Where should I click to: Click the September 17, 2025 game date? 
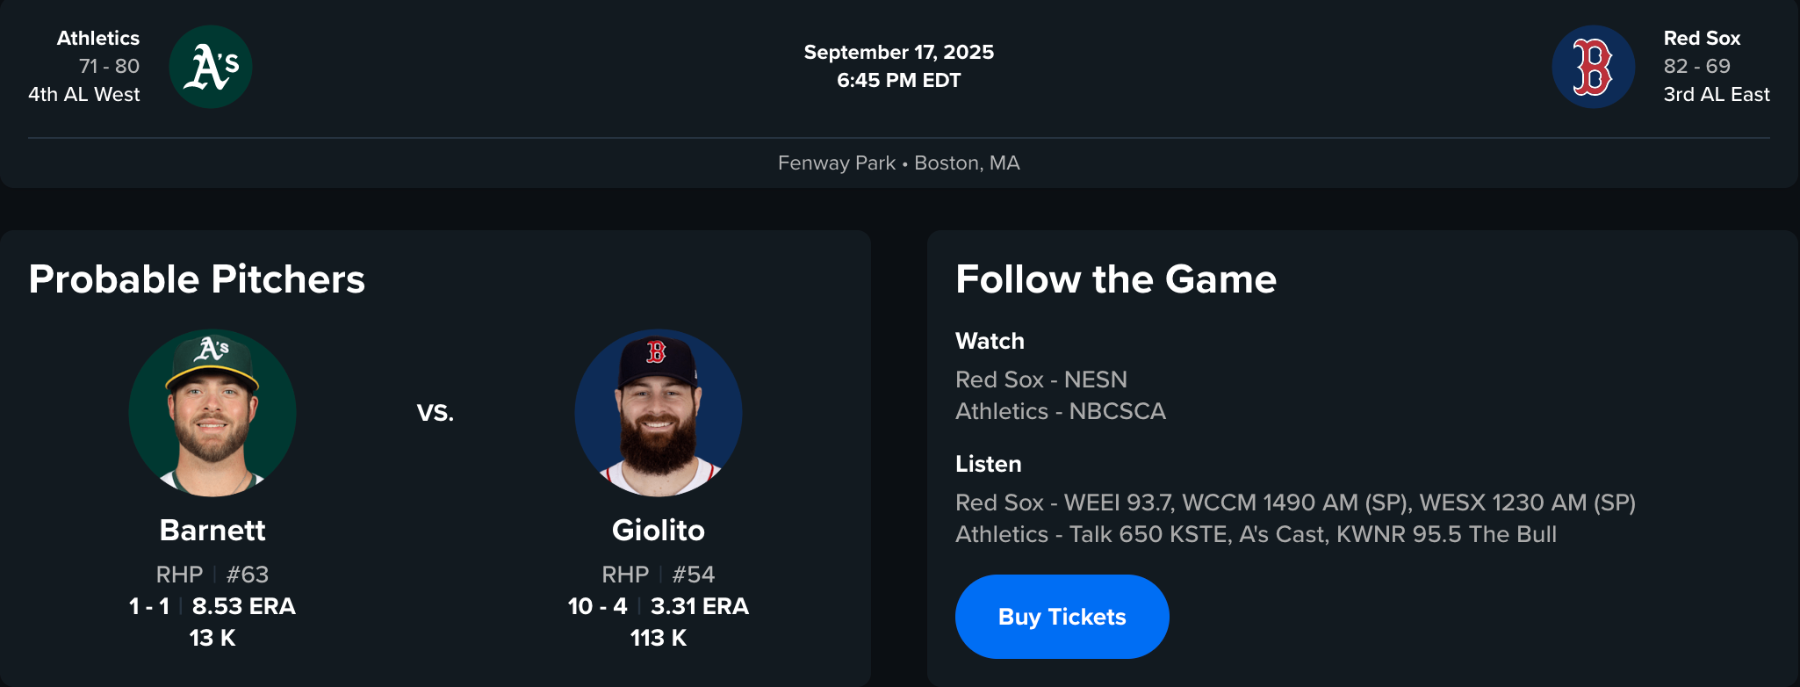coord(898,52)
